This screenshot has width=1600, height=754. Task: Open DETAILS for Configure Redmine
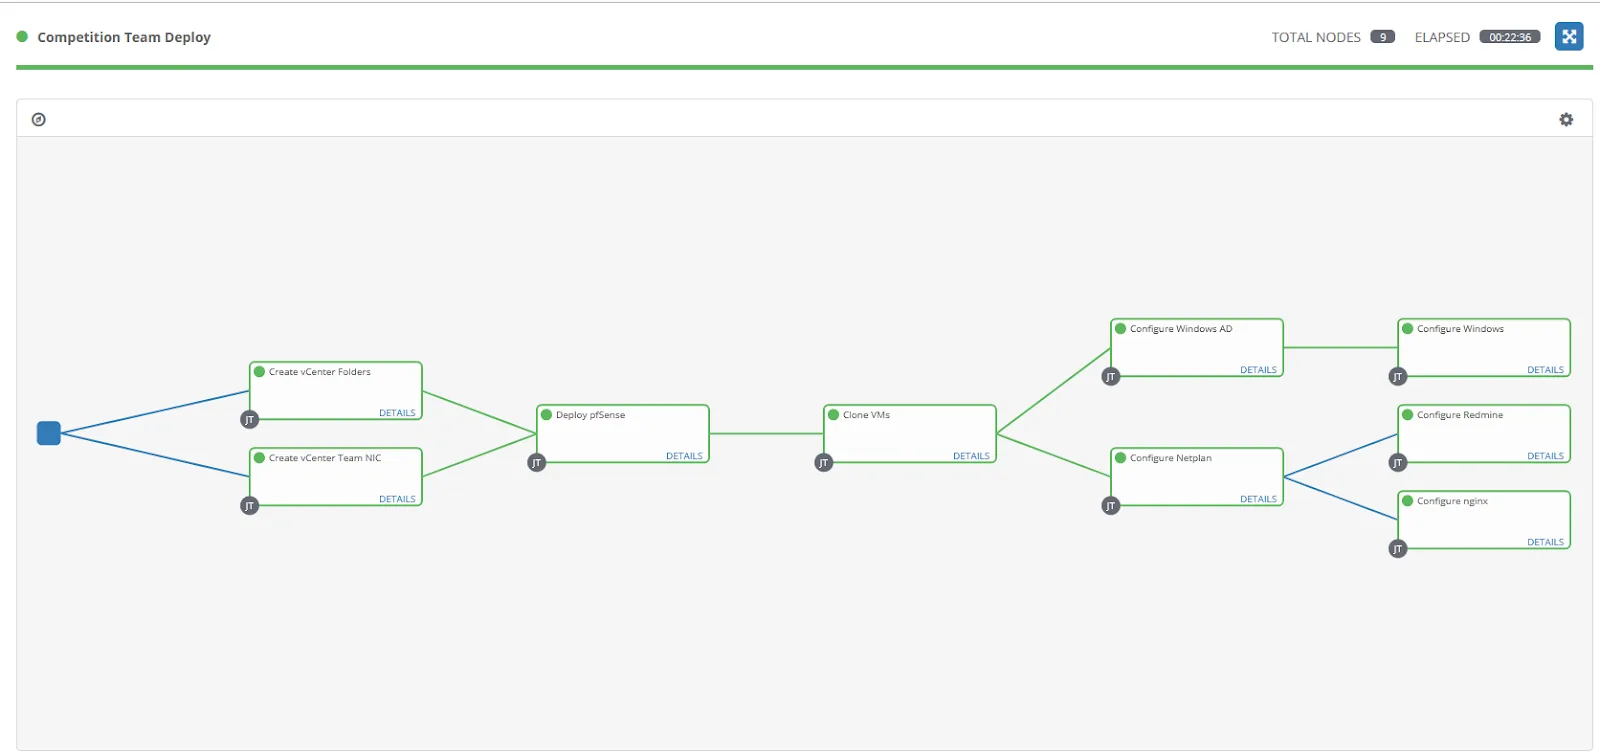point(1545,455)
